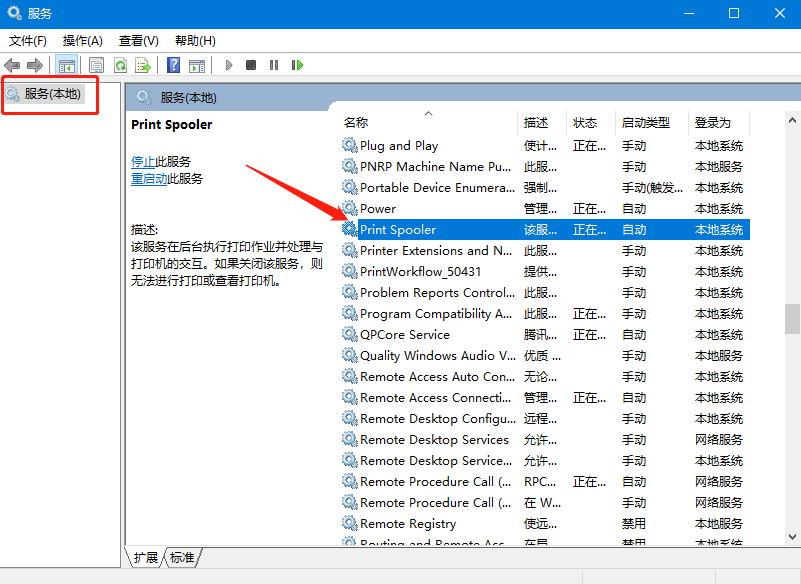This screenshot has height=584, width=801.
Task: Toggle the action pane toolbar icon
Action: tap(196, 64)
